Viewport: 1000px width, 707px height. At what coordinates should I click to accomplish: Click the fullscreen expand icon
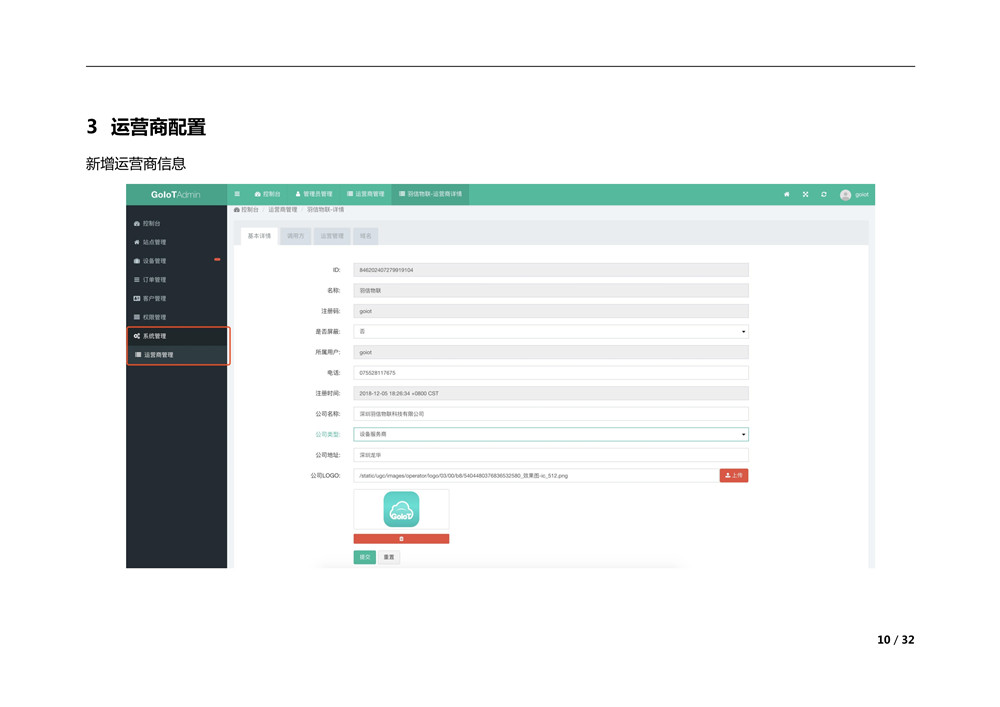[x=805, y=194]
